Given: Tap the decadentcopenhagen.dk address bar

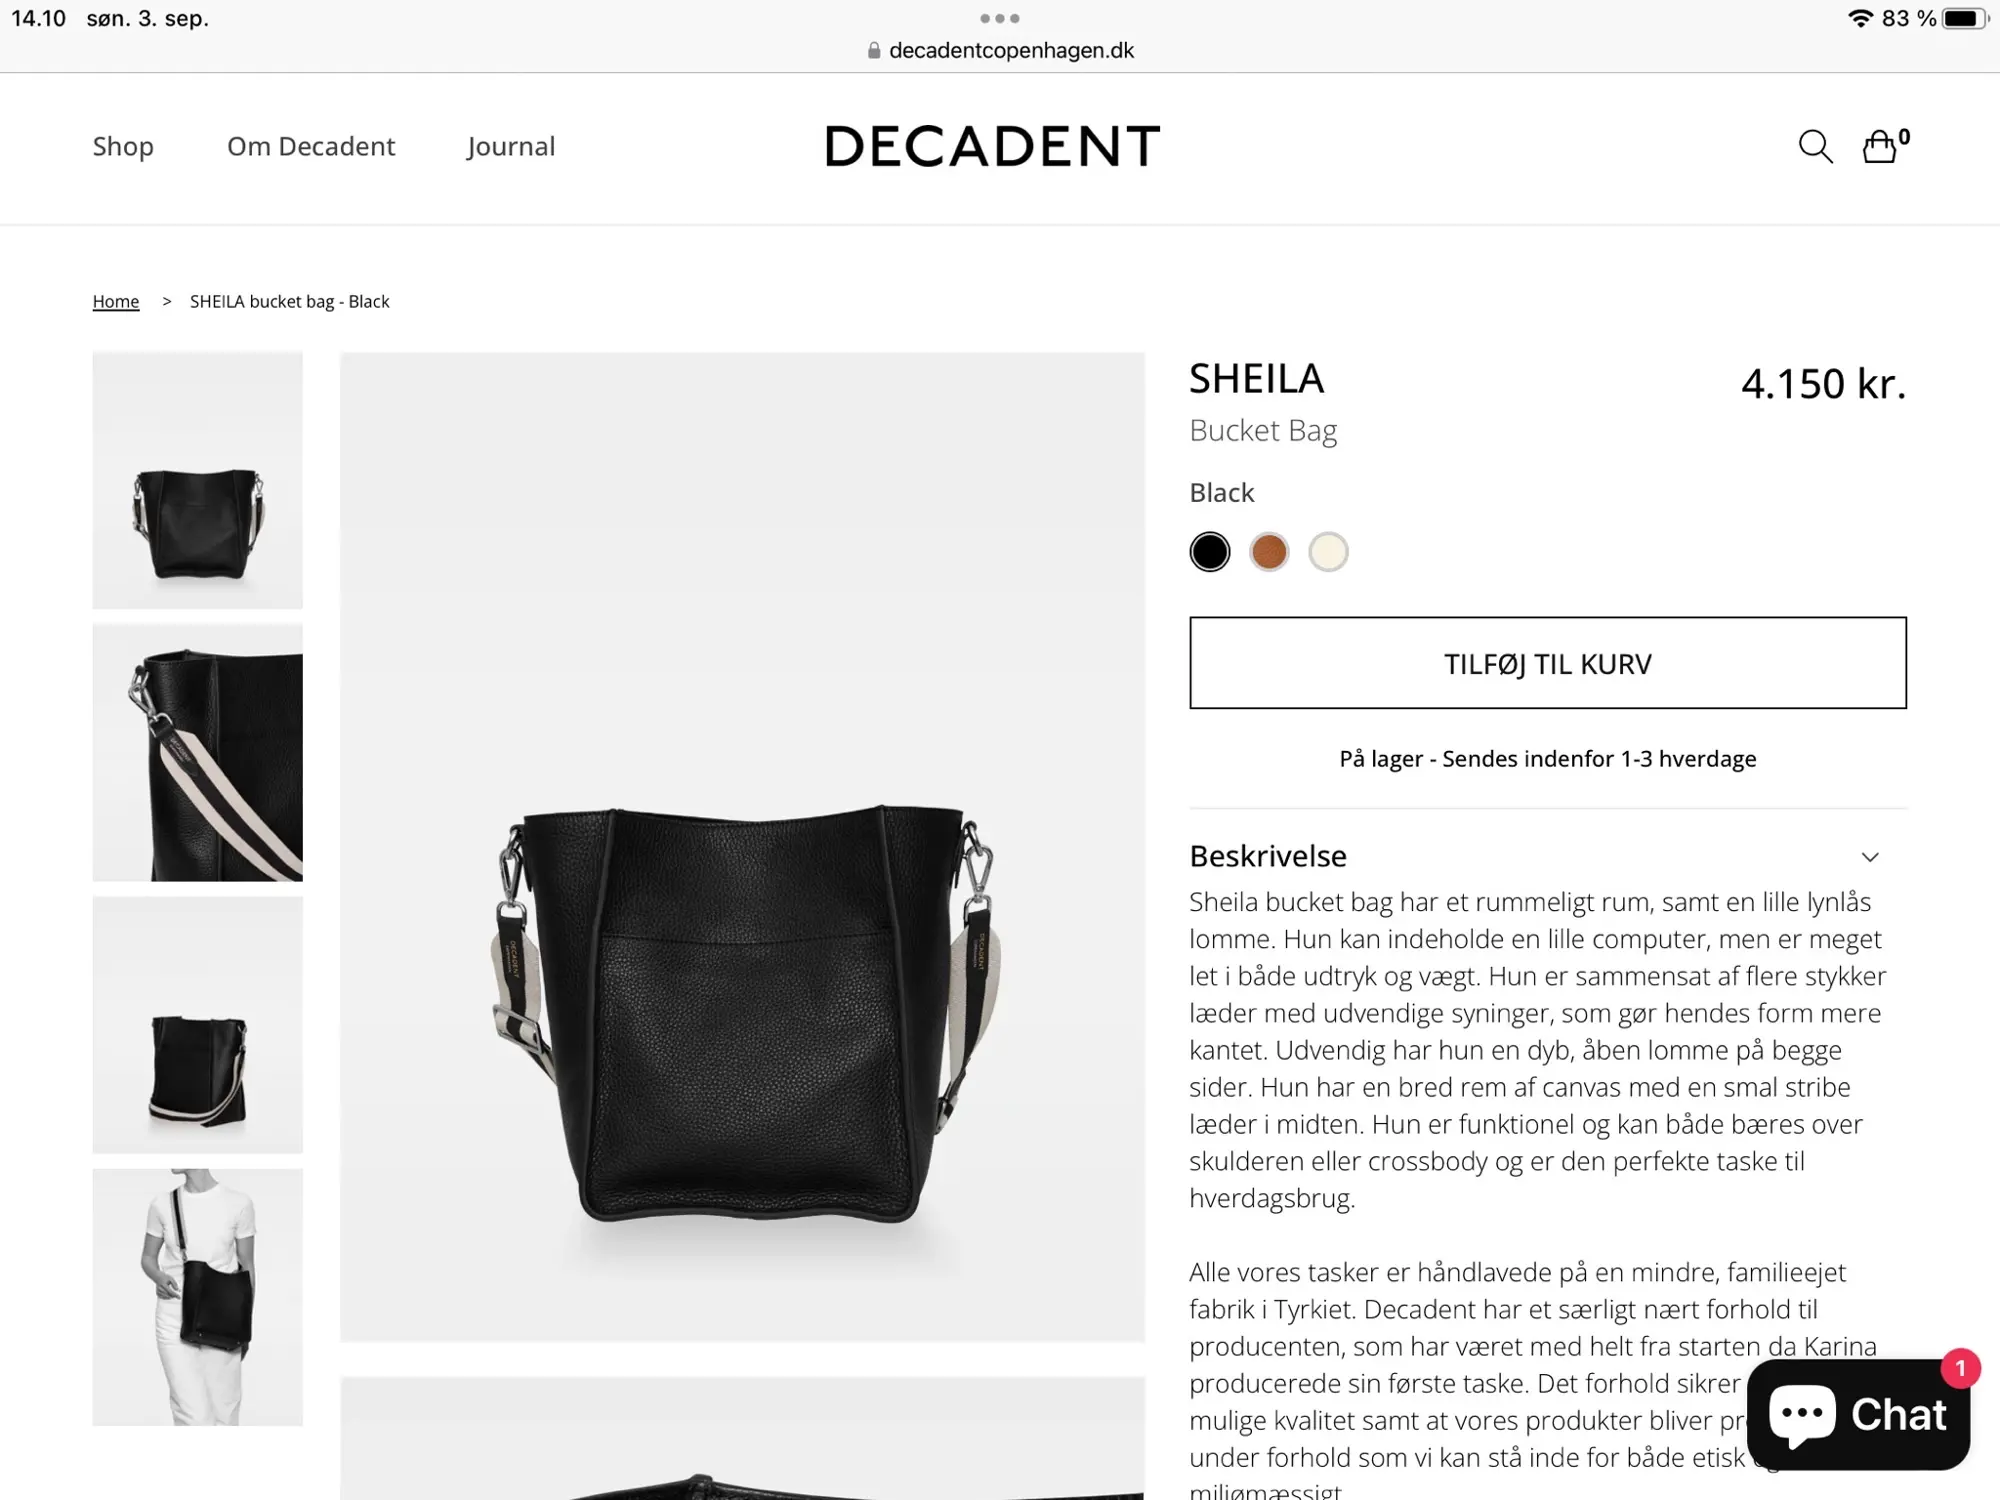Looking at the screenshot, I should pyautogui.click(x=1000, y=50).
